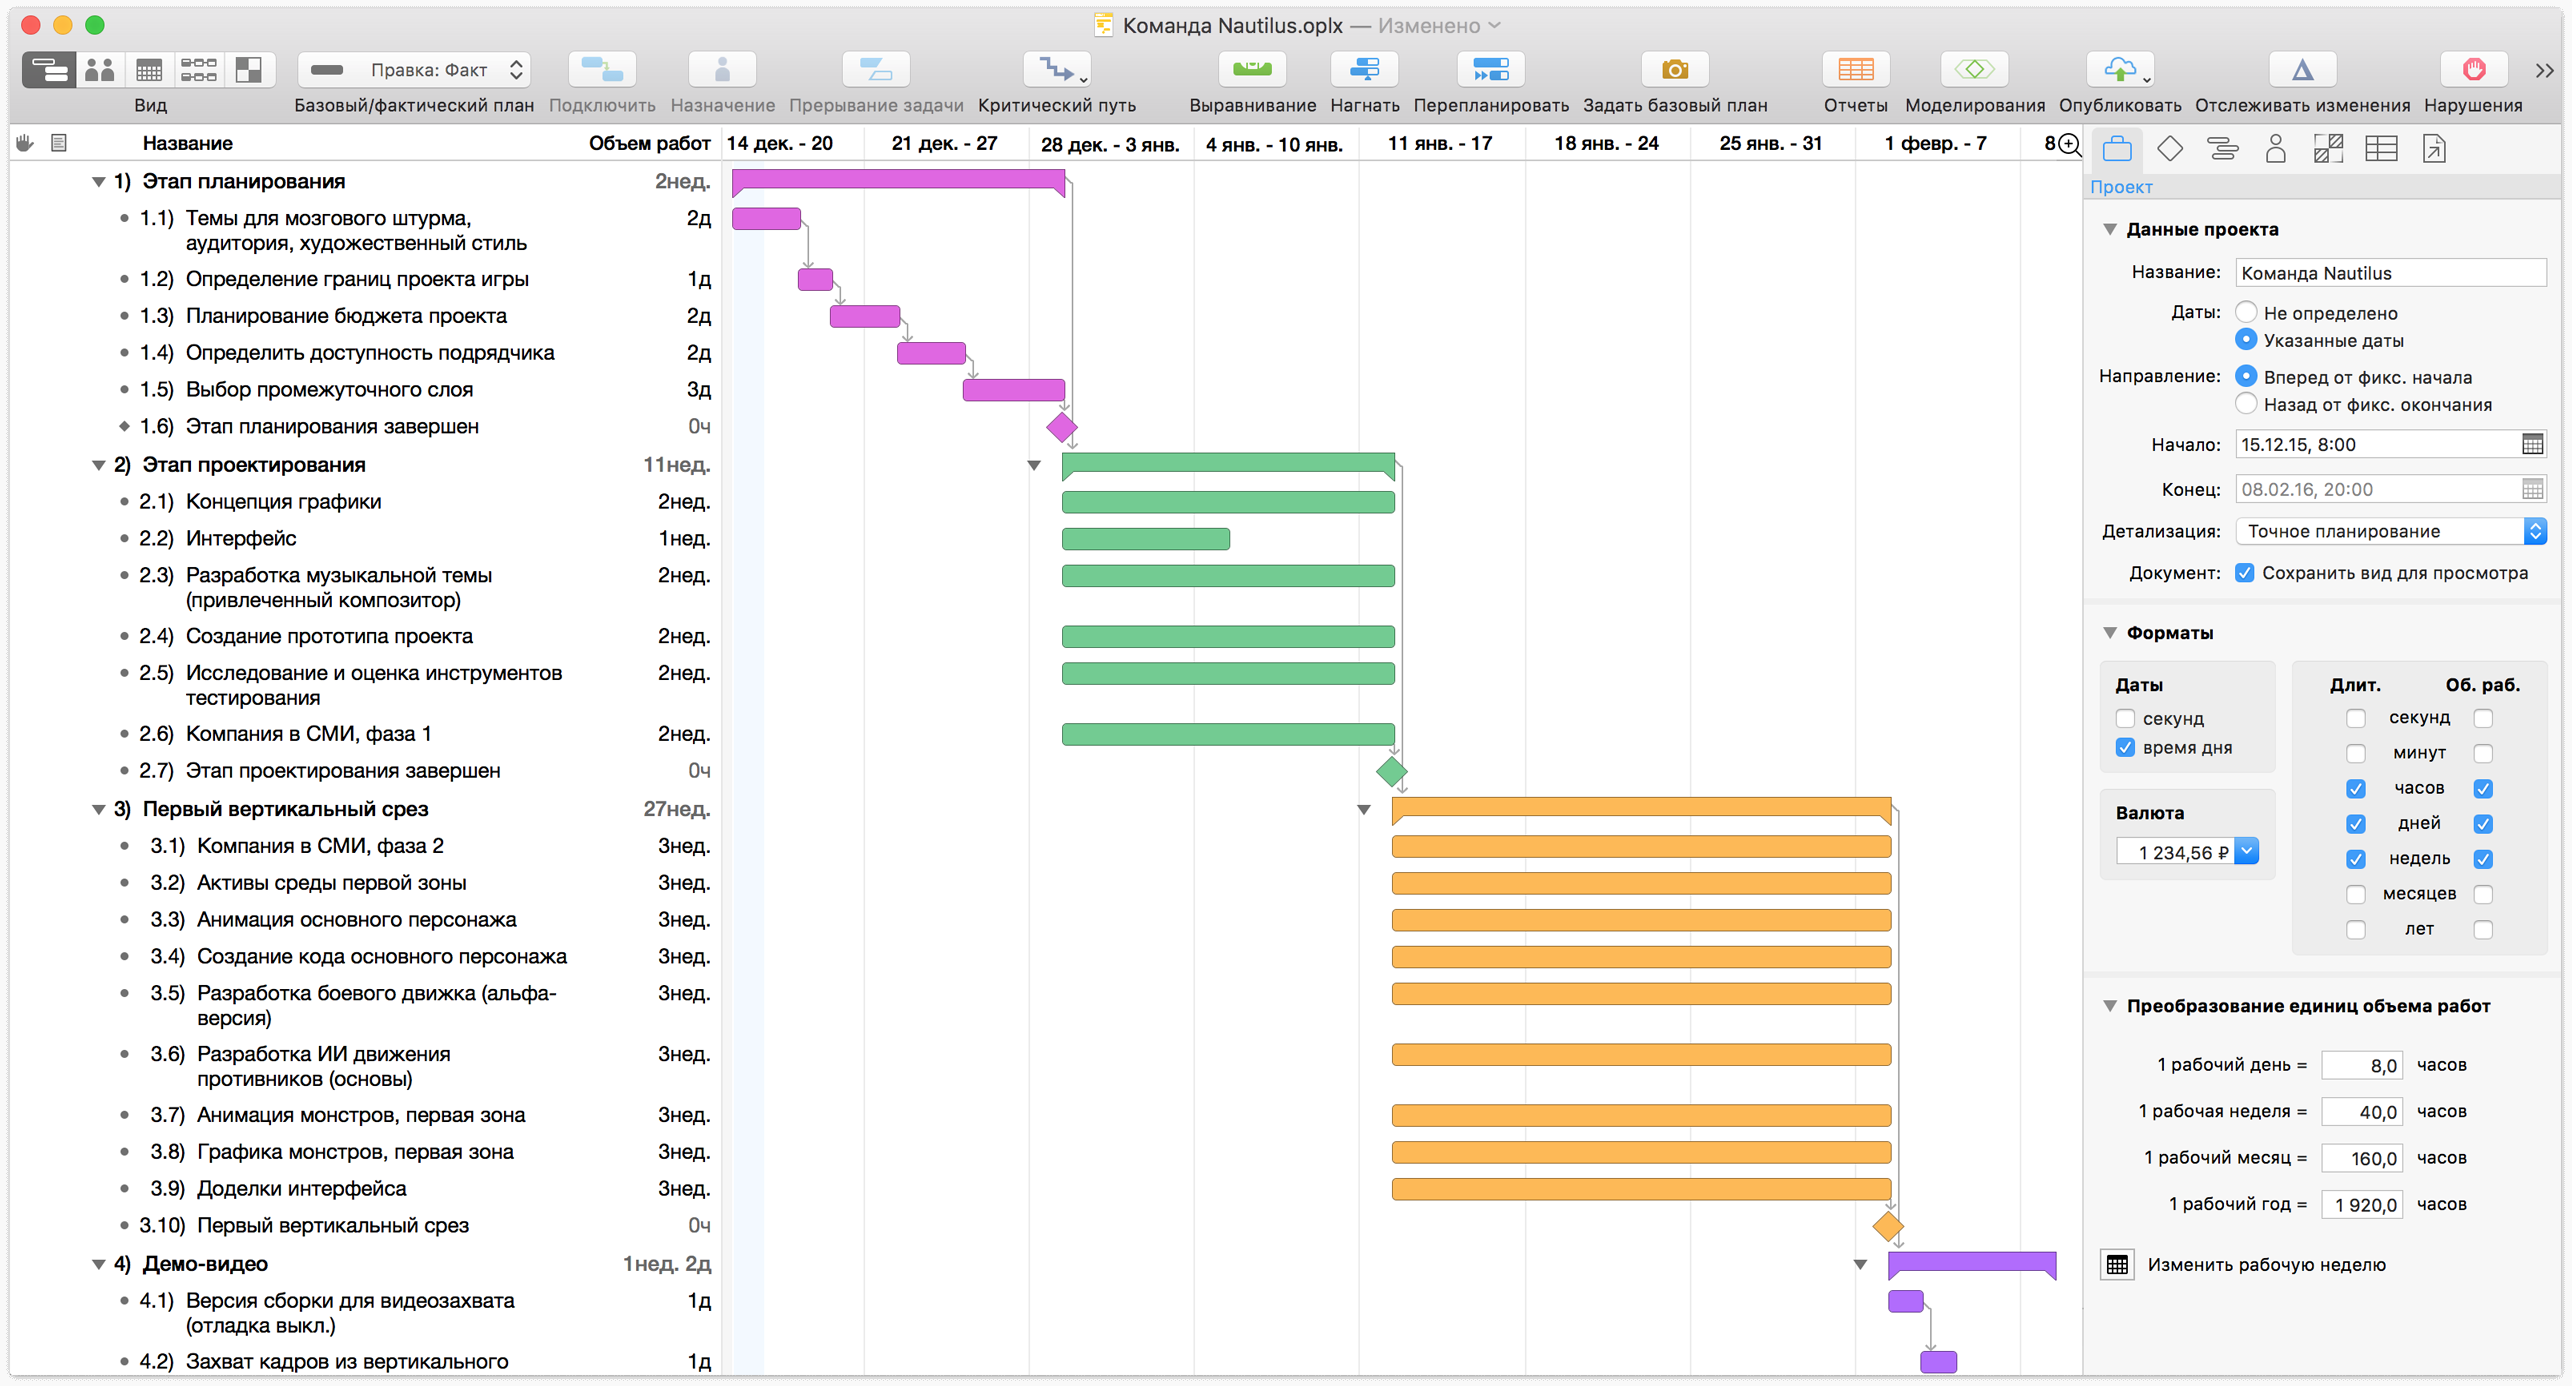Collapse Этап планирования group

pos(99,182)
